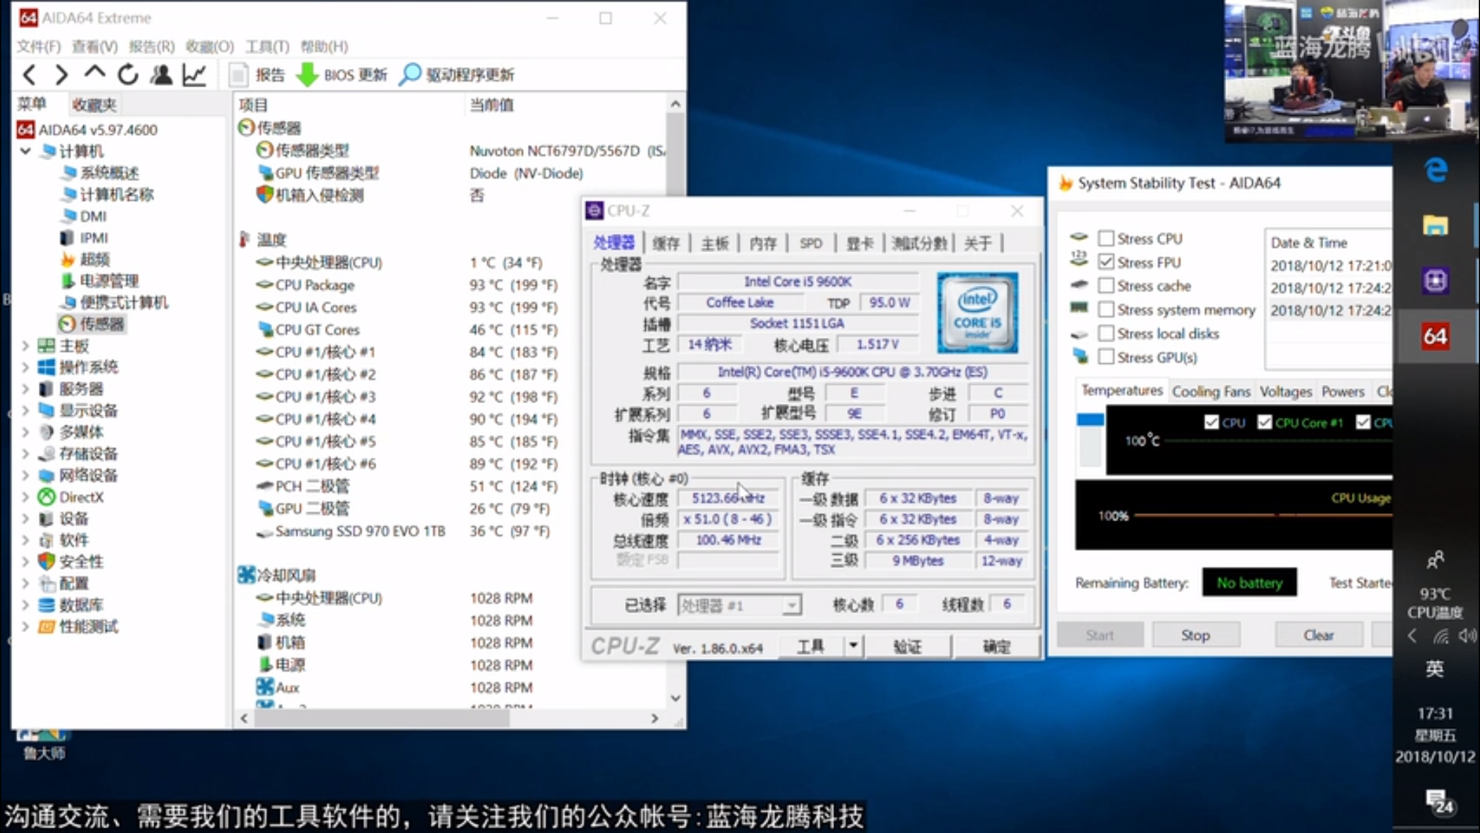Disable the Stress FPU checkbox
The height and width of the screenshot is (833, 1480).
[x=1106, y=262]
